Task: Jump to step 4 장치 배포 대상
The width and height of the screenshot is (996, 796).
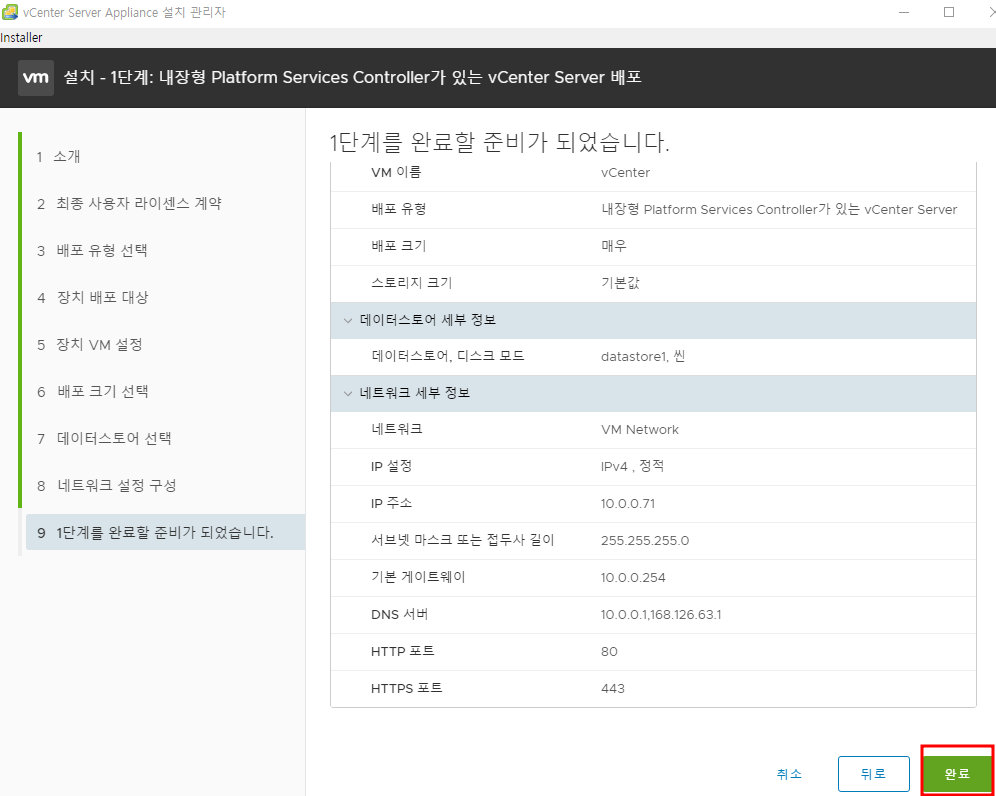Action: 92,297
